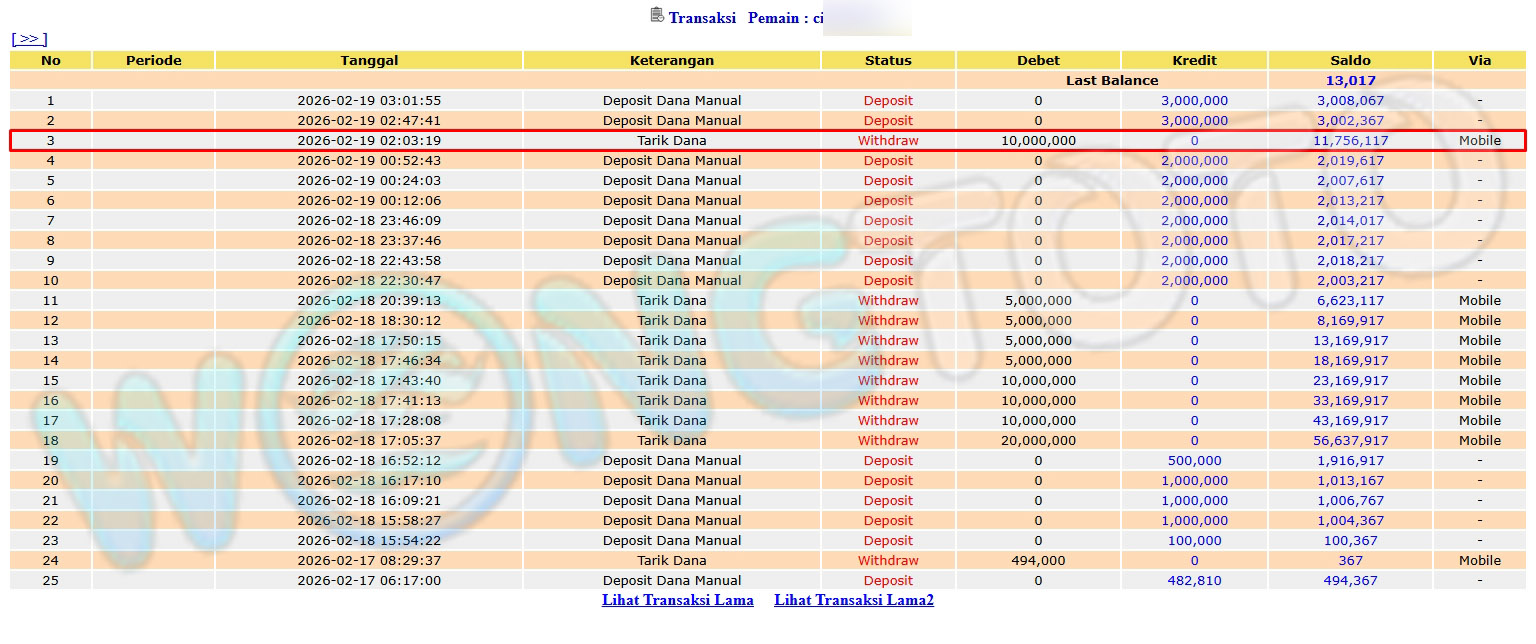This screenshot has width=1536, height=644.
Task: Open Lihat Transaksi Lama link
Action: coord(677,600)
